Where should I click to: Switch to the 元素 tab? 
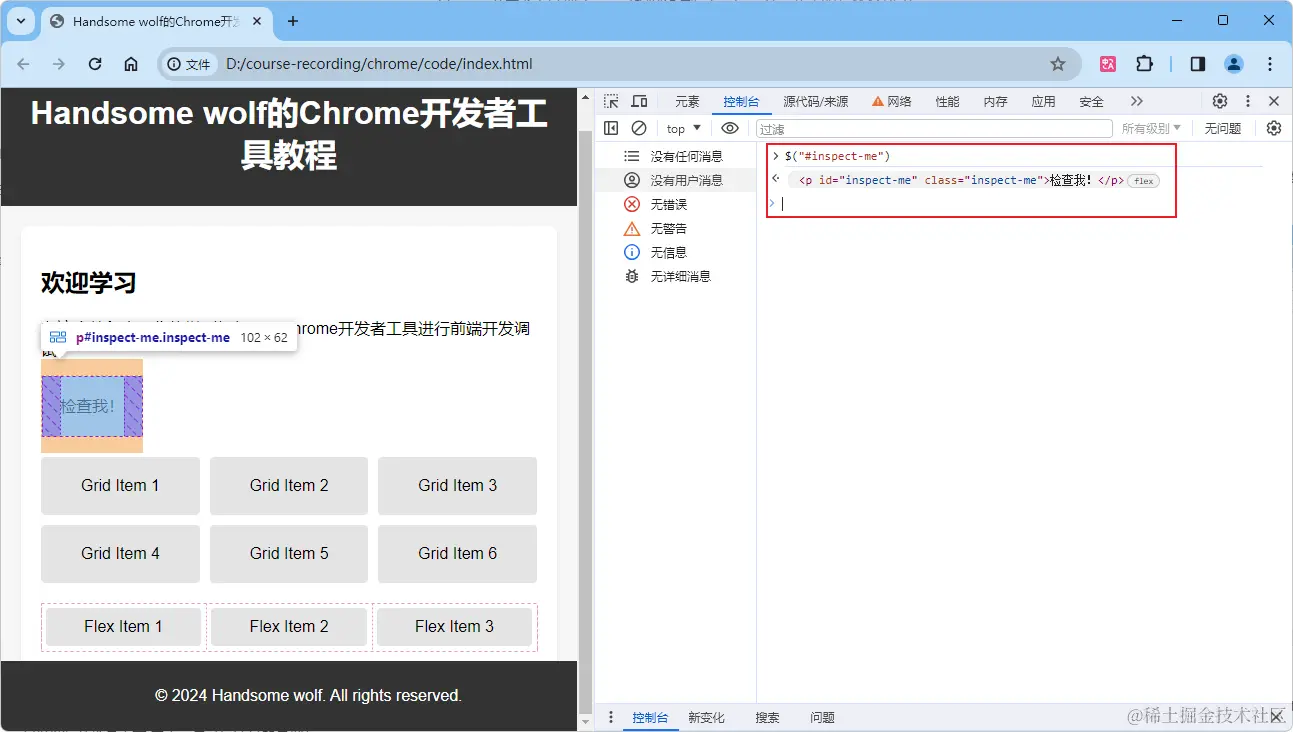click(x=687, y=102)
